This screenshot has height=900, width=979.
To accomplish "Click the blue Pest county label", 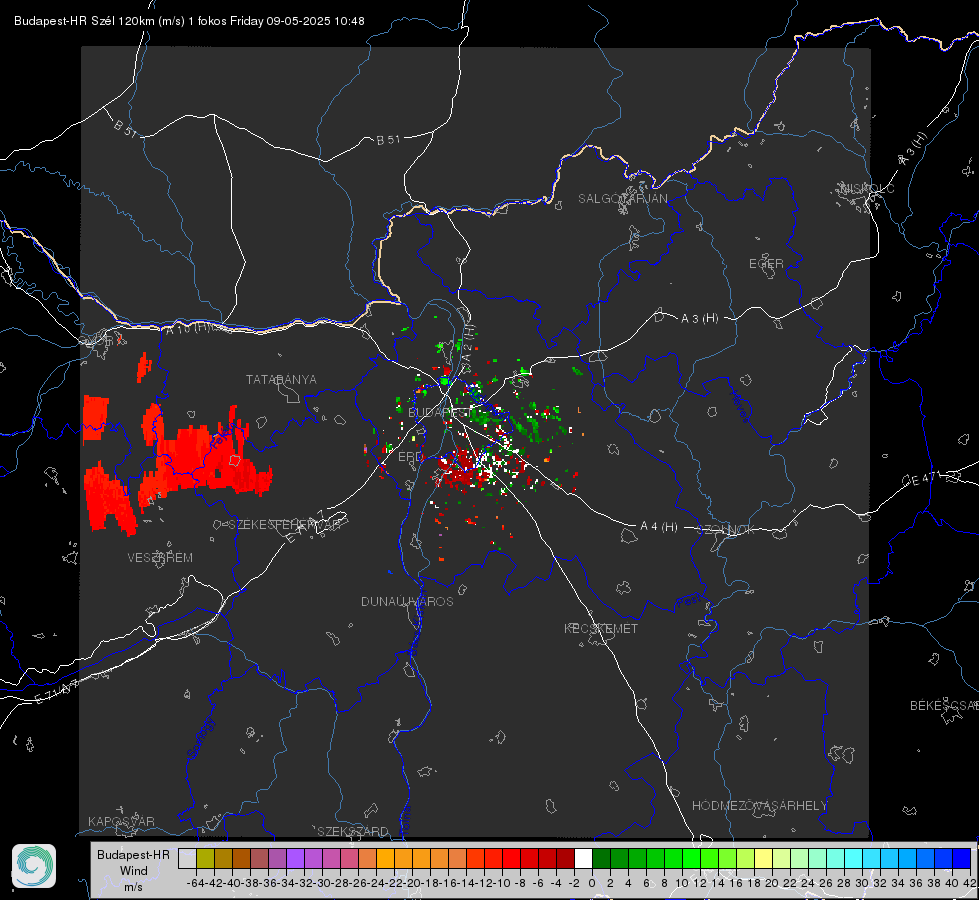I will tap(689, 602).
